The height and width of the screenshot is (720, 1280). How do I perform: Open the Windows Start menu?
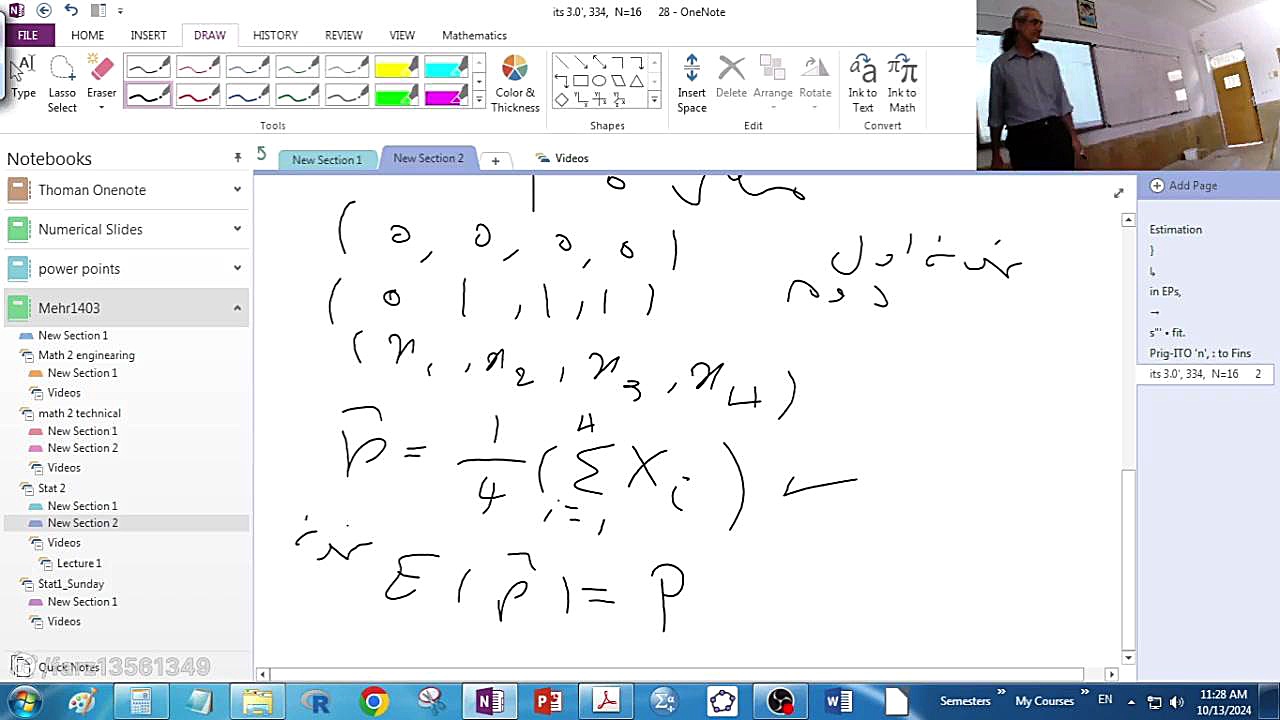pyautogui.click(x=22, y=701)
